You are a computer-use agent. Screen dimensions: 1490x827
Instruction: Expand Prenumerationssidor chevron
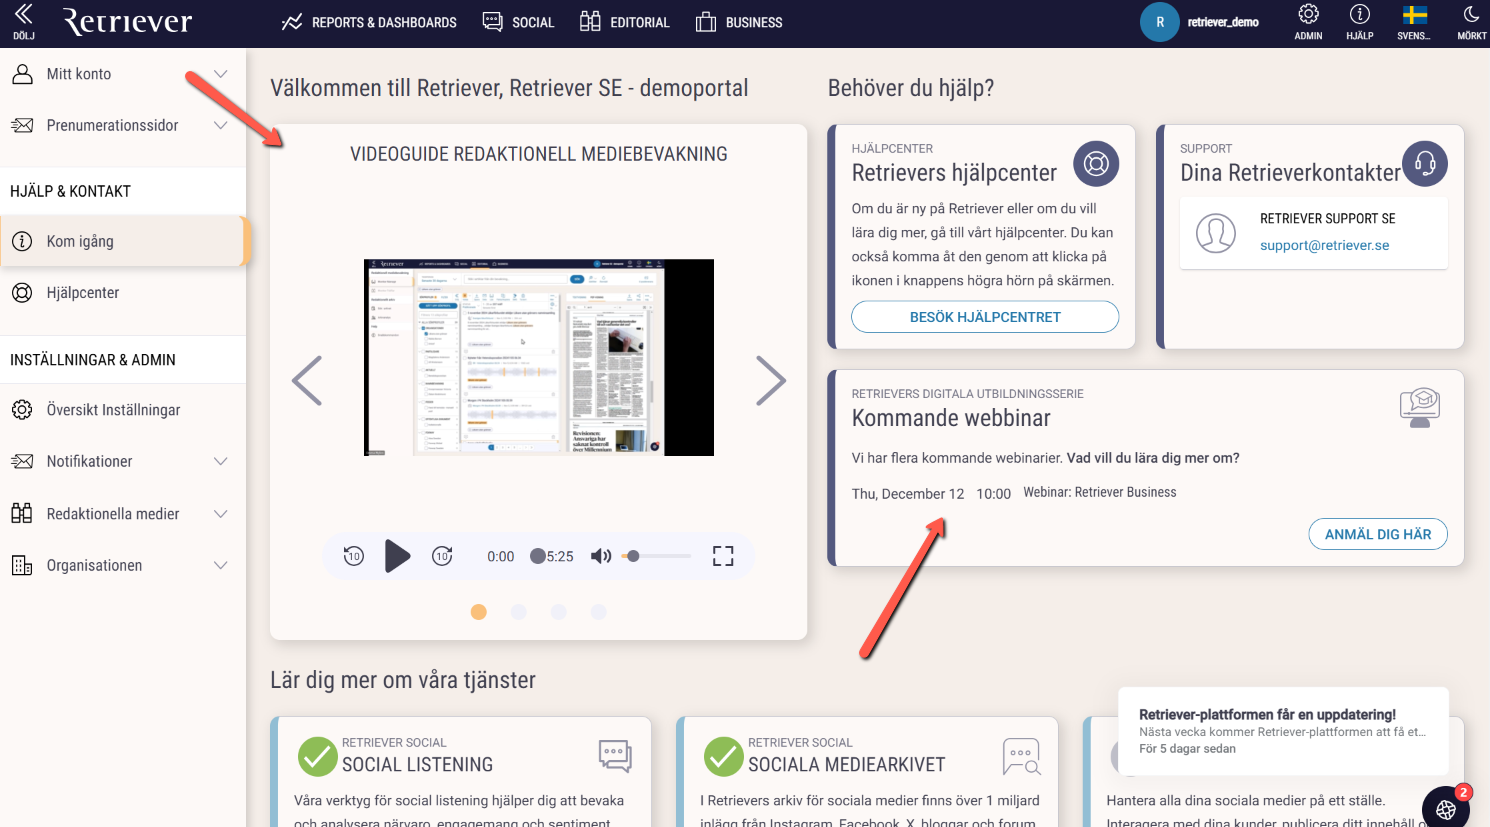pos(221,125)
